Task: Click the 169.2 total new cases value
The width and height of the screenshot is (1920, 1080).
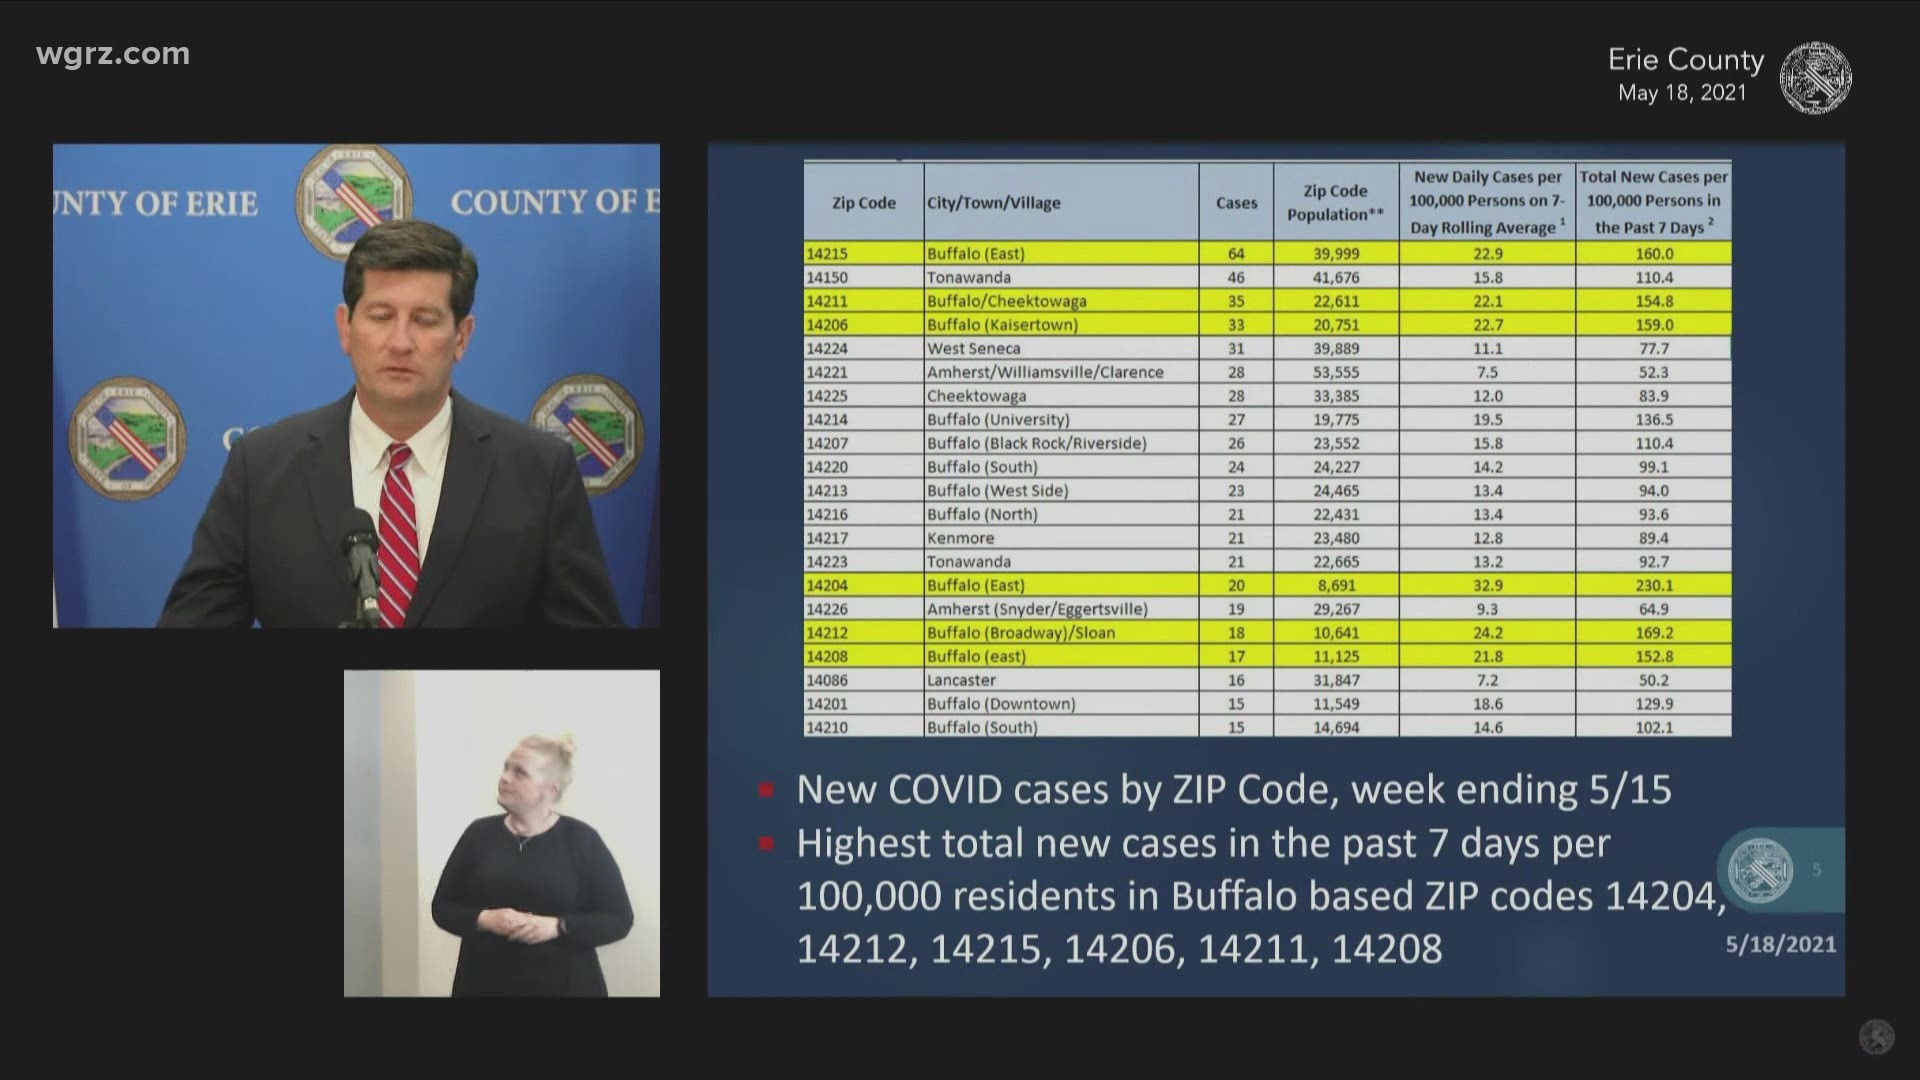Action: coord(1654,633)
